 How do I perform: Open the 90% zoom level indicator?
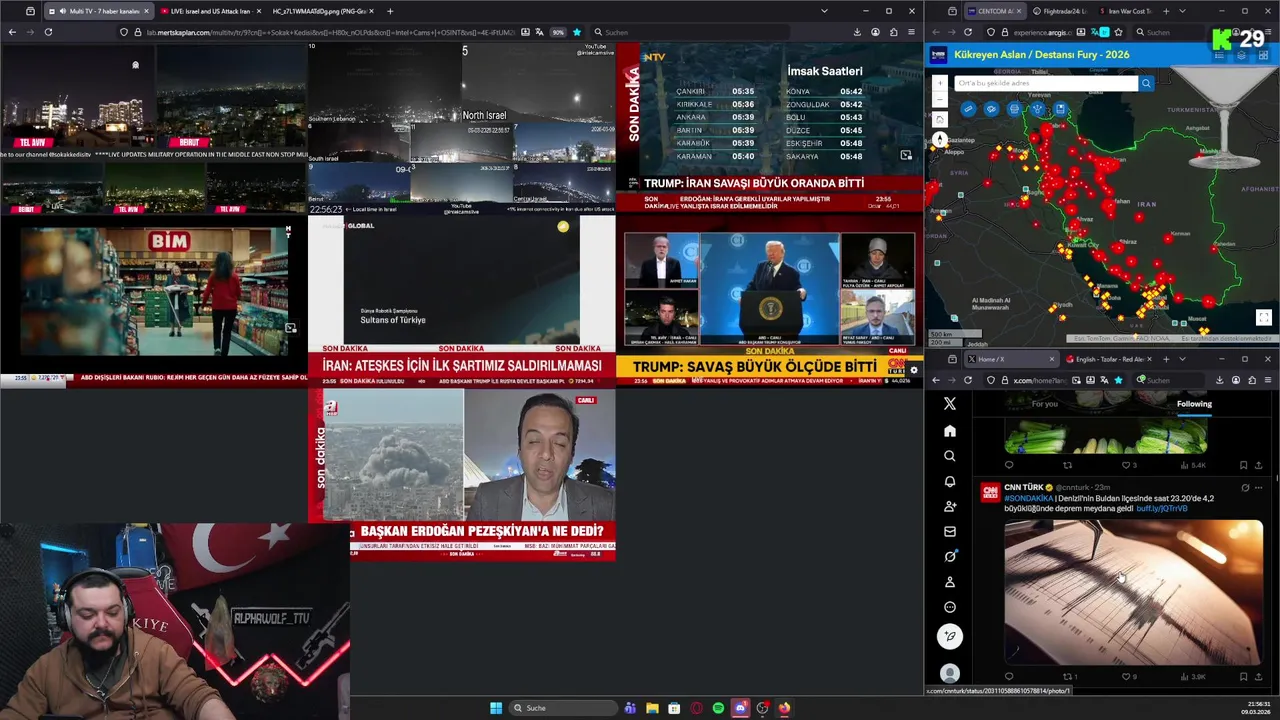point(558,32)
